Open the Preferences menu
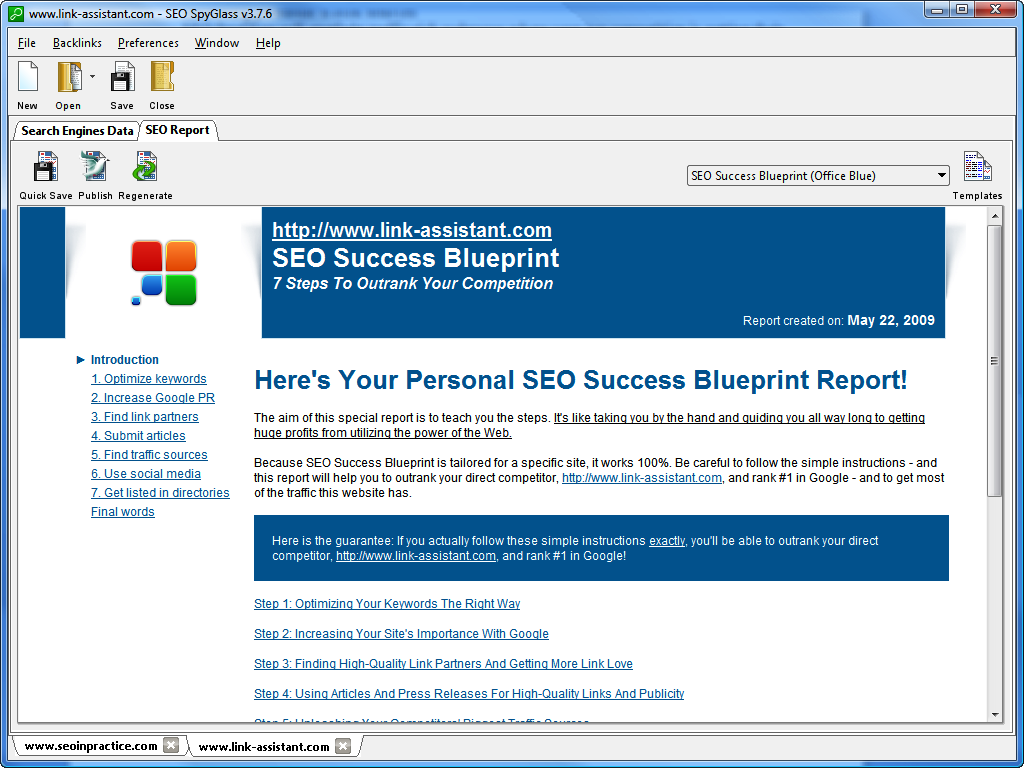The height and width of the screenshot is (768, 1024). 148,43
